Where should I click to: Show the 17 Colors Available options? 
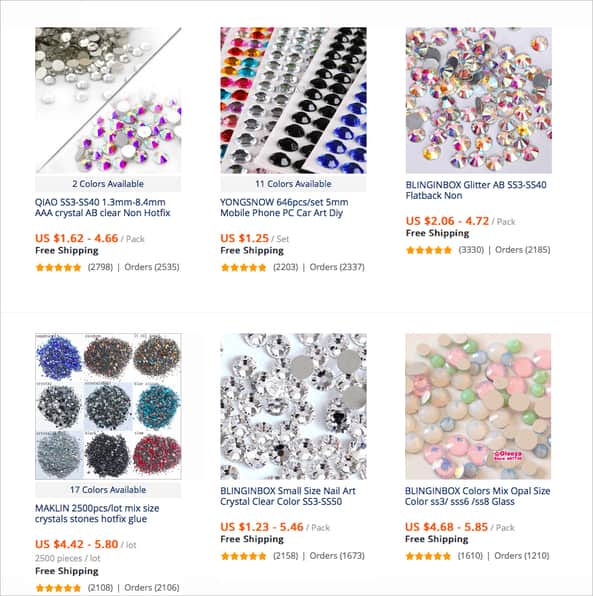[x=108, y=490]
